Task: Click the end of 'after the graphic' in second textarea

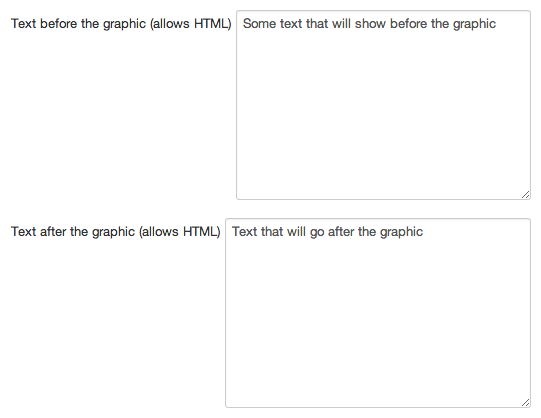Action: tap(423, 232)
